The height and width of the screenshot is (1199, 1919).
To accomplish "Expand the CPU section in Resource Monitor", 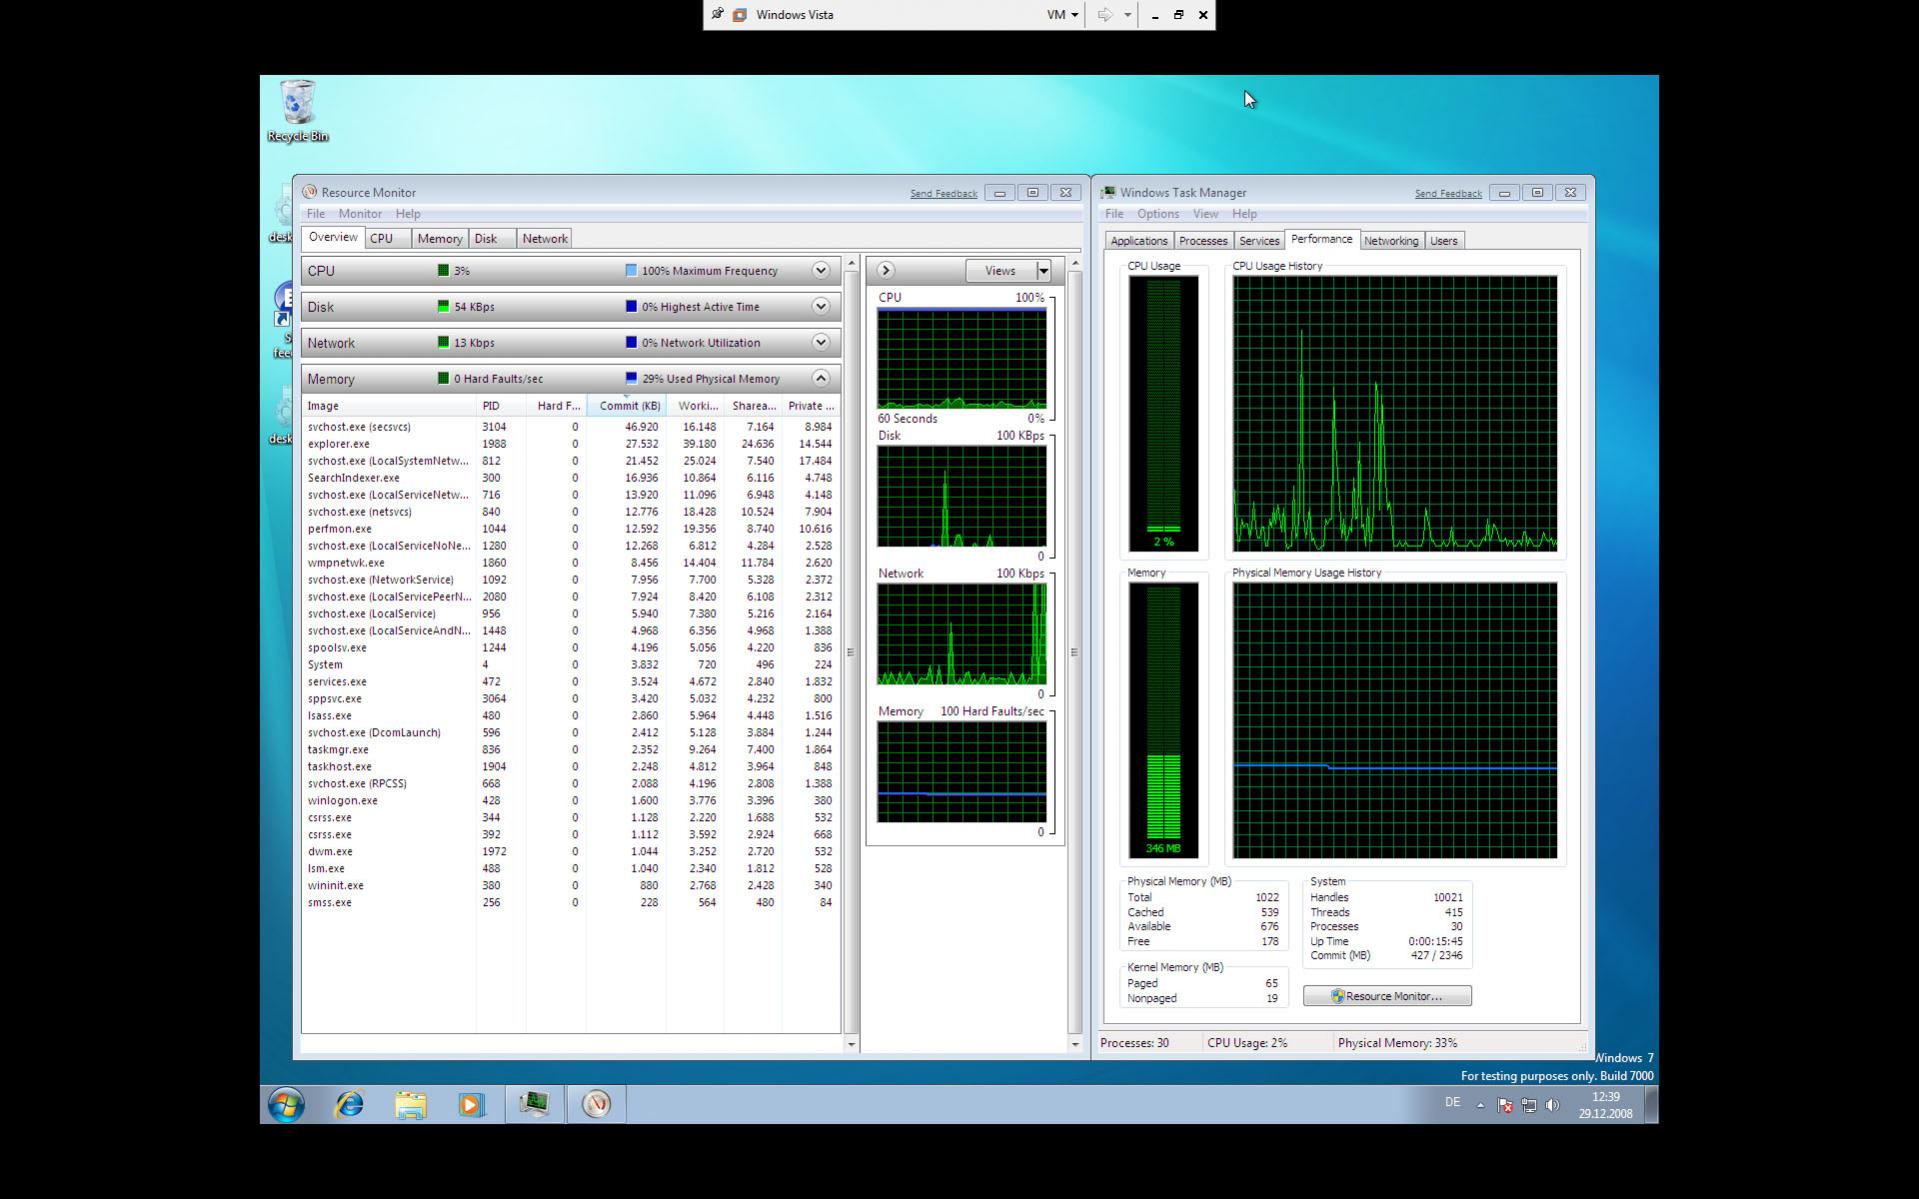I will coord(821,271).
